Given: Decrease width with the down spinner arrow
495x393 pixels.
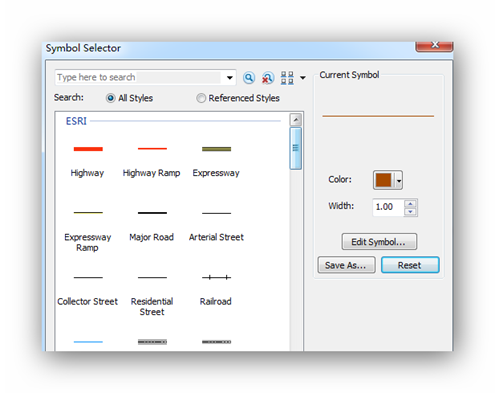Looking at the screenshot, I should pyautogui.click(x=411, y=212).
